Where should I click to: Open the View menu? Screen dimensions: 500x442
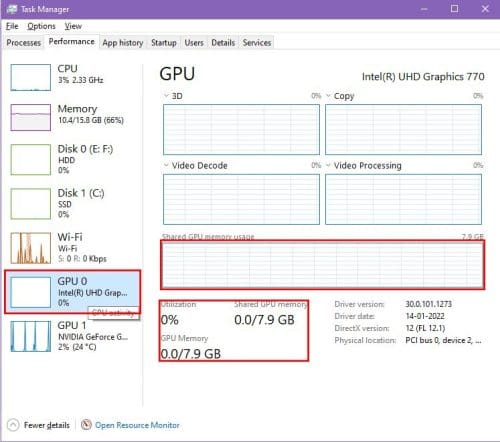(73, 26)
